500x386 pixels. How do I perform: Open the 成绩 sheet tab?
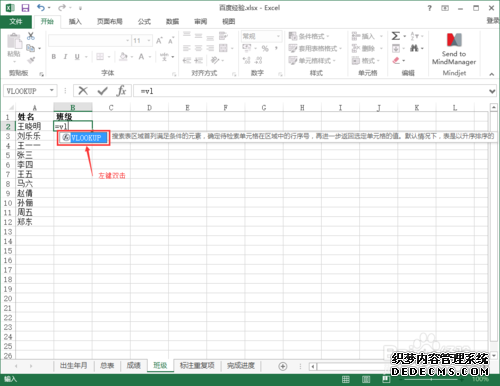(134, 366)
